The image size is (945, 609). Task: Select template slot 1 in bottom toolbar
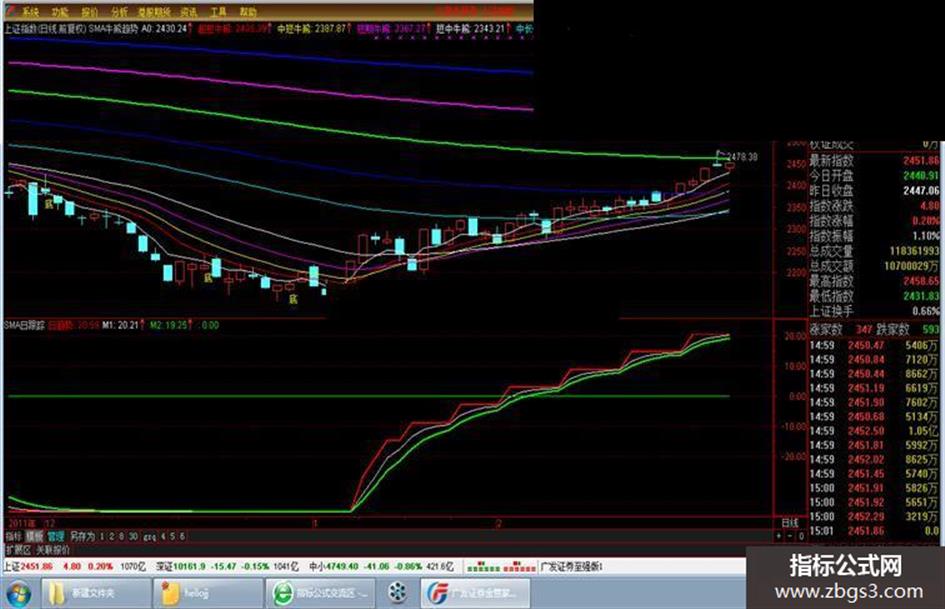coord(102,536)
